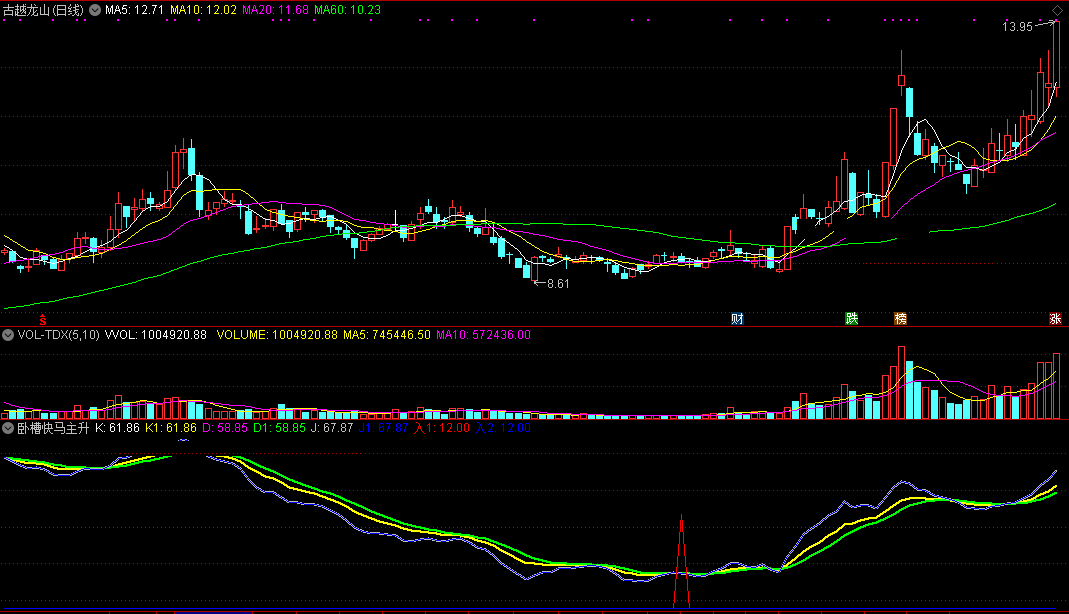Click the volume MA10: 572436.00 label

click(483, 335)
